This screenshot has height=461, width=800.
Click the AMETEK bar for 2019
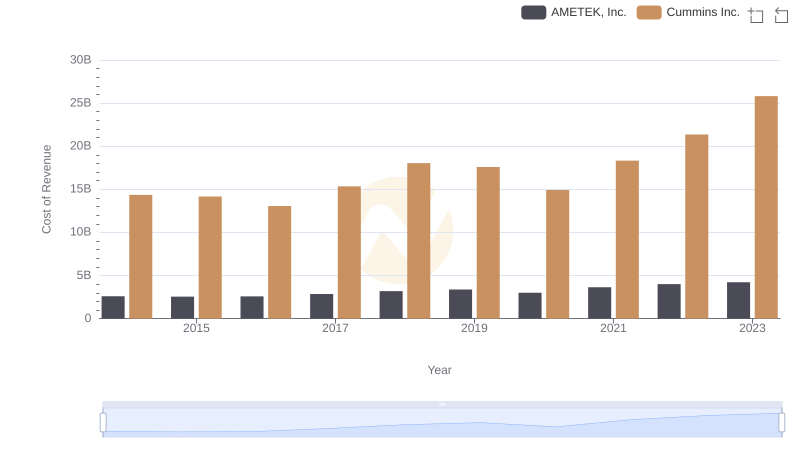pyautogui.click(x=460, y=304)
